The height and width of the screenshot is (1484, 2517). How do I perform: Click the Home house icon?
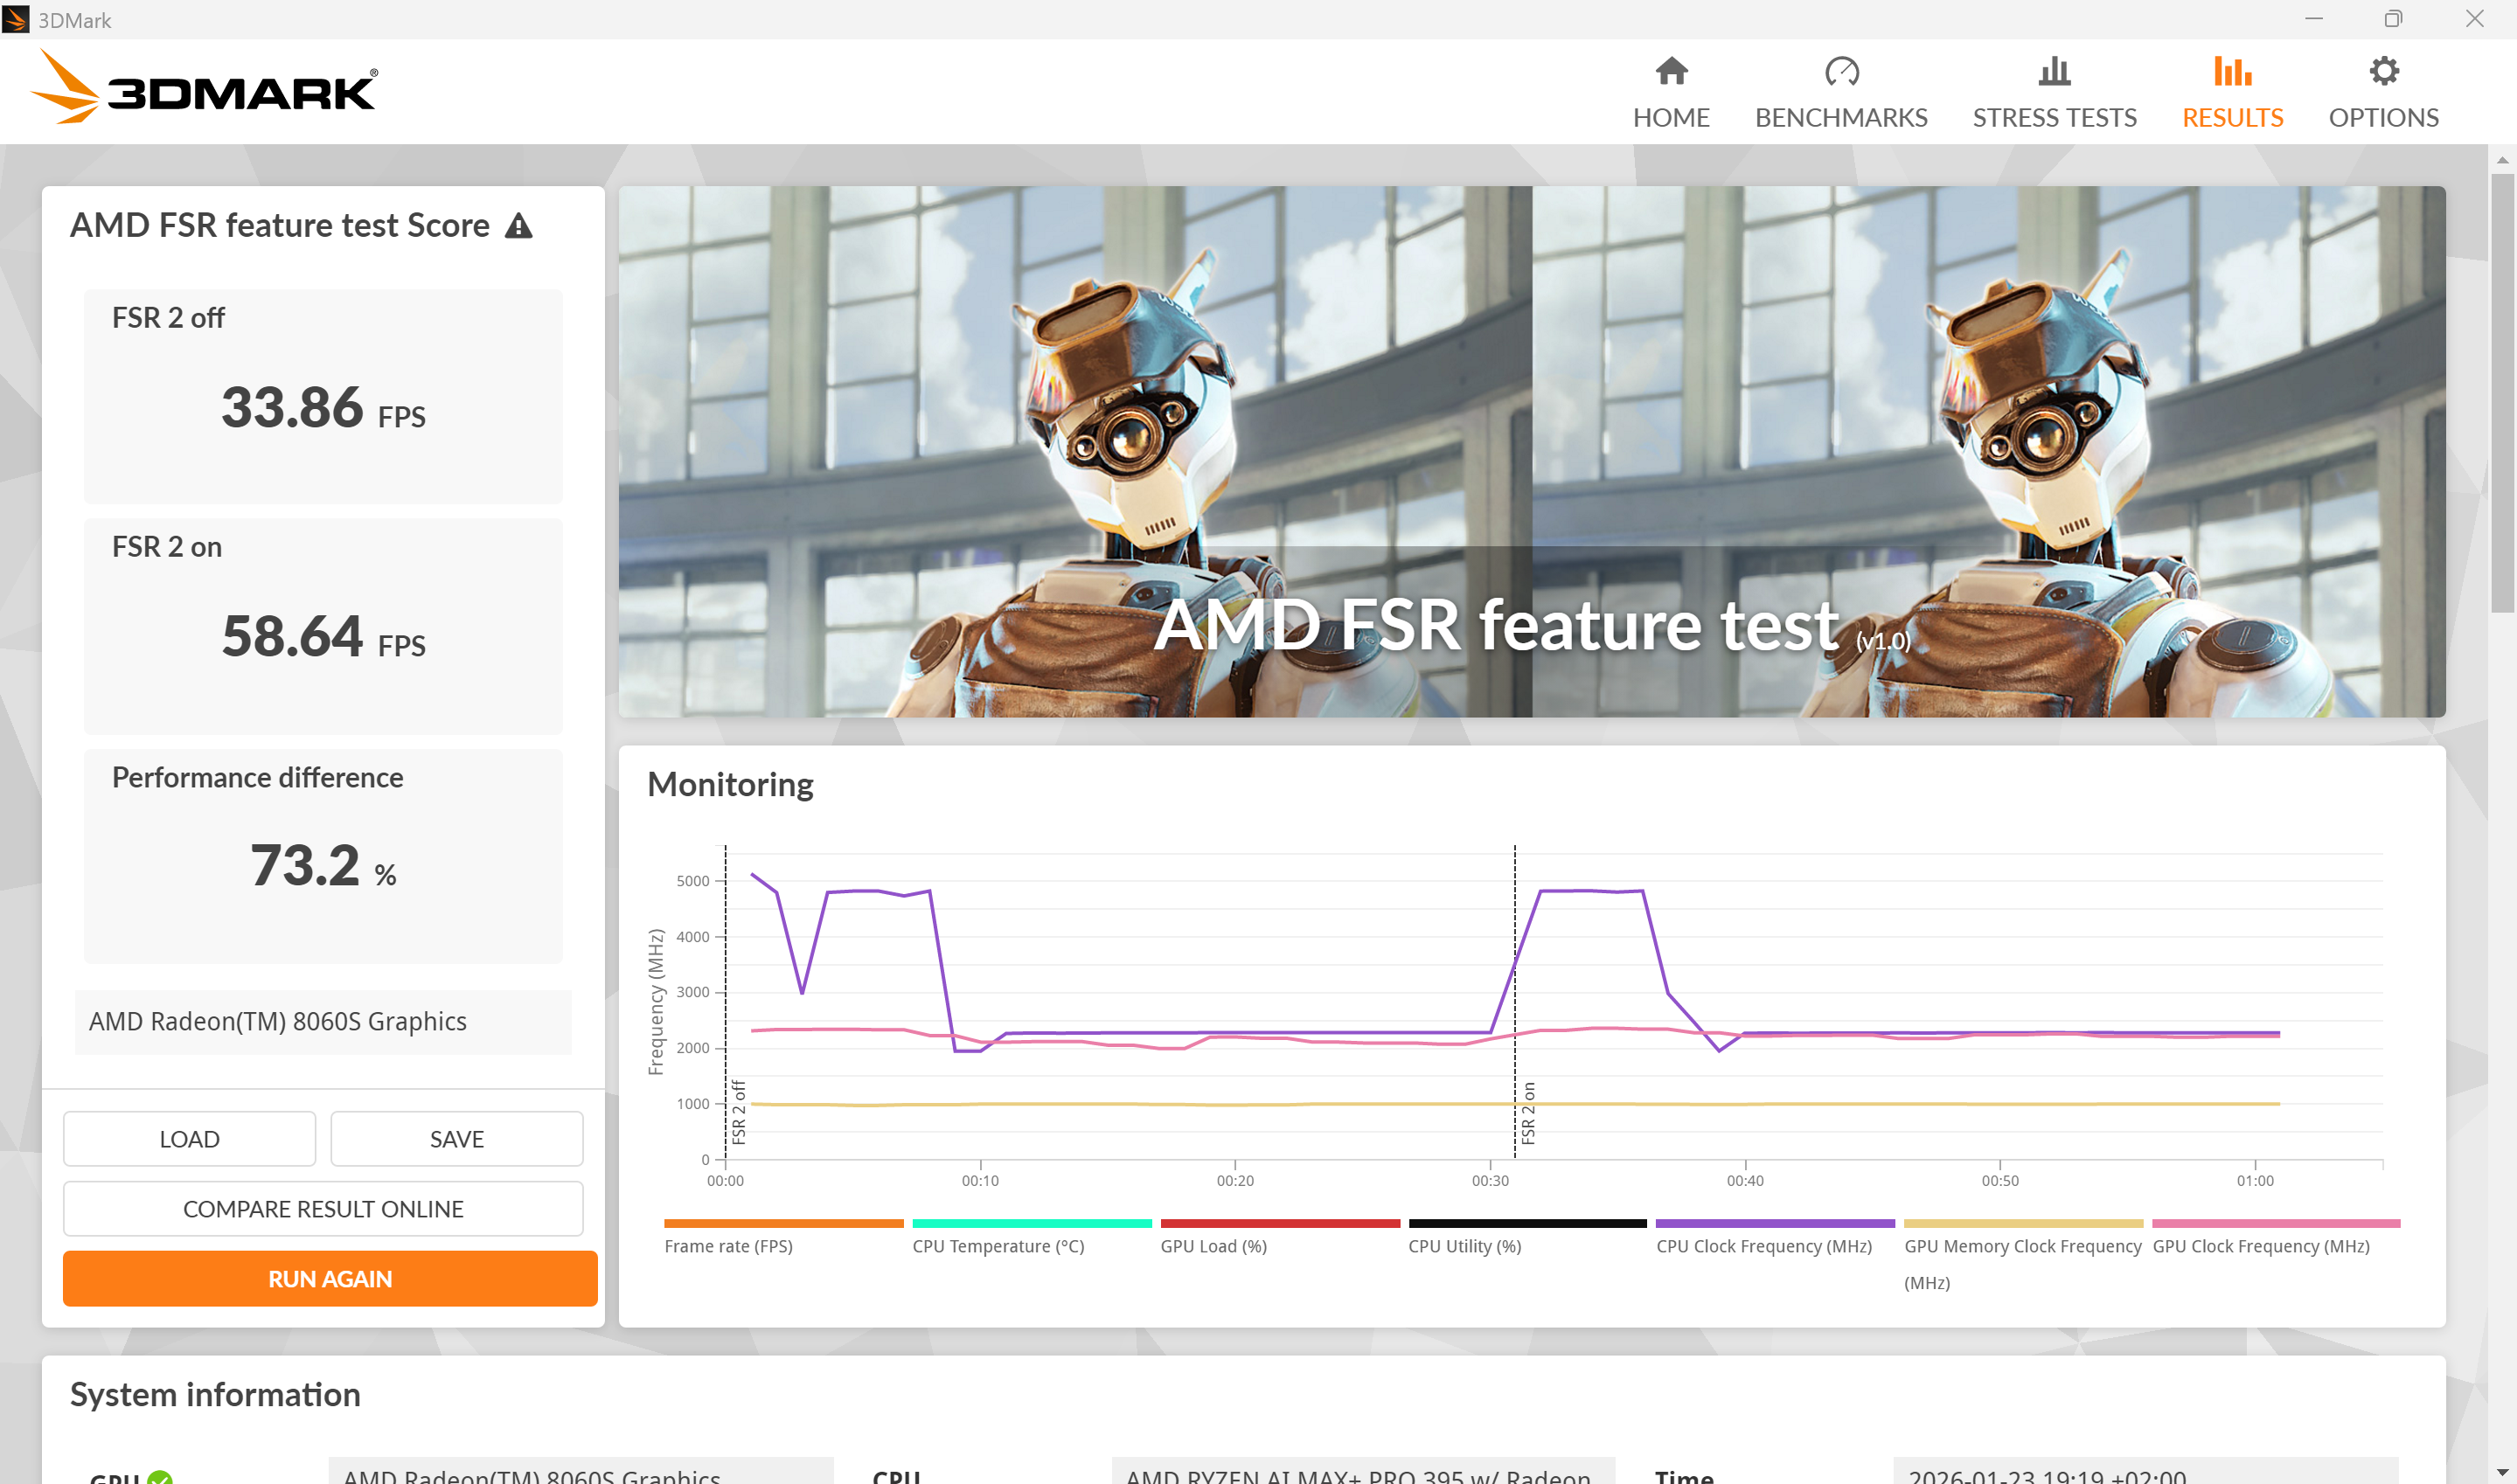(x=1671, y=71)
